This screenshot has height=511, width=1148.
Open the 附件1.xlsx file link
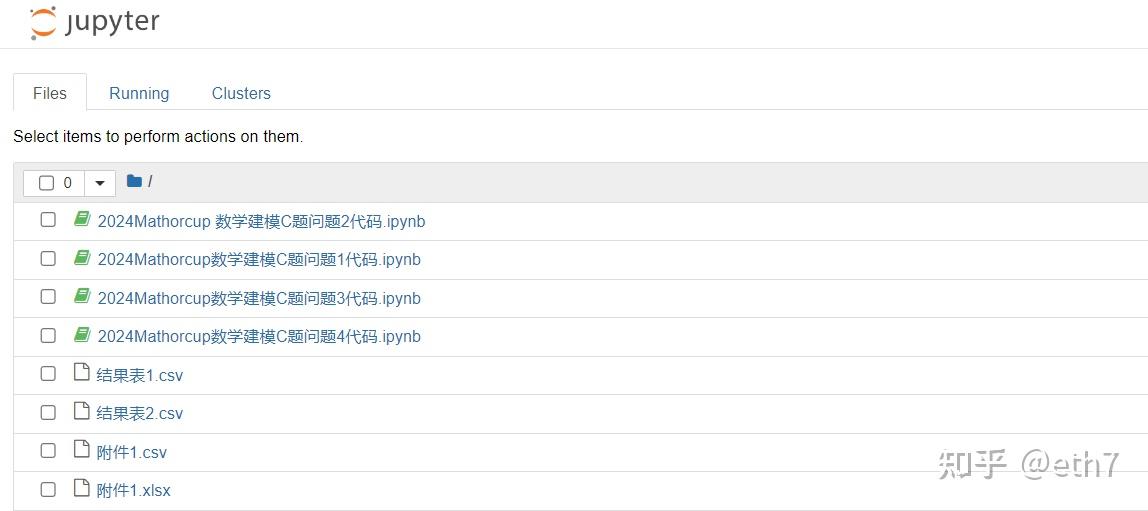pyautogui.click(x=134, y=491)
